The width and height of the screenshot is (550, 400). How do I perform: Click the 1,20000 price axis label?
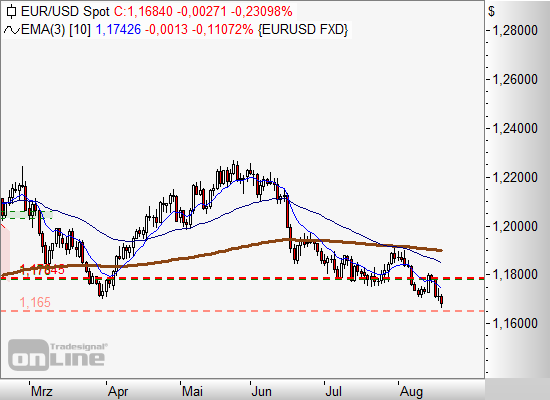pos(515,226)
